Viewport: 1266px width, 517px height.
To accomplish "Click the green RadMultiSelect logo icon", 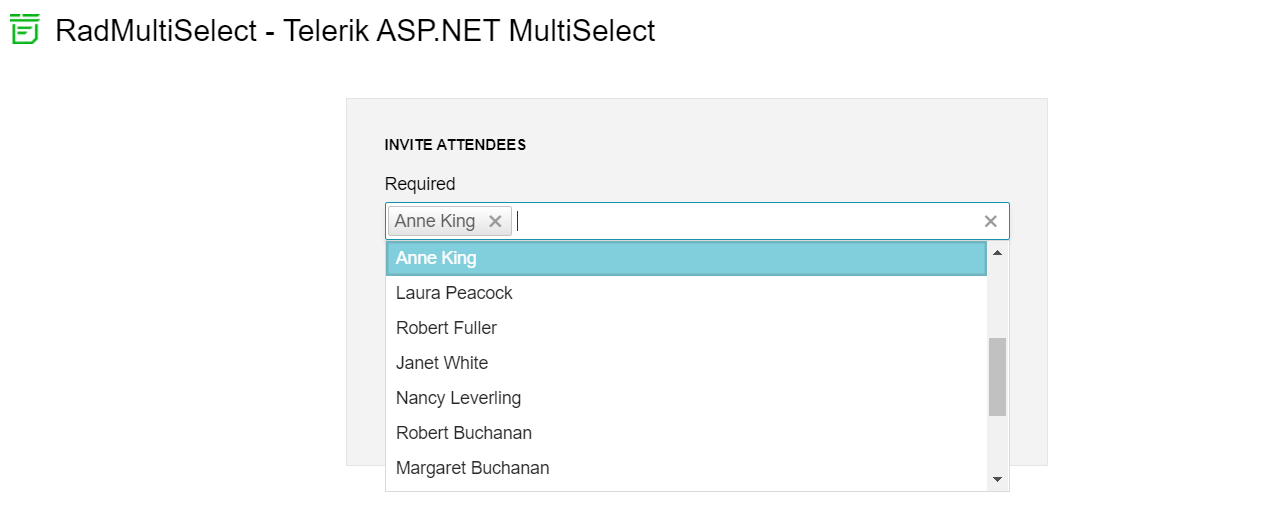I will (24, 30).
